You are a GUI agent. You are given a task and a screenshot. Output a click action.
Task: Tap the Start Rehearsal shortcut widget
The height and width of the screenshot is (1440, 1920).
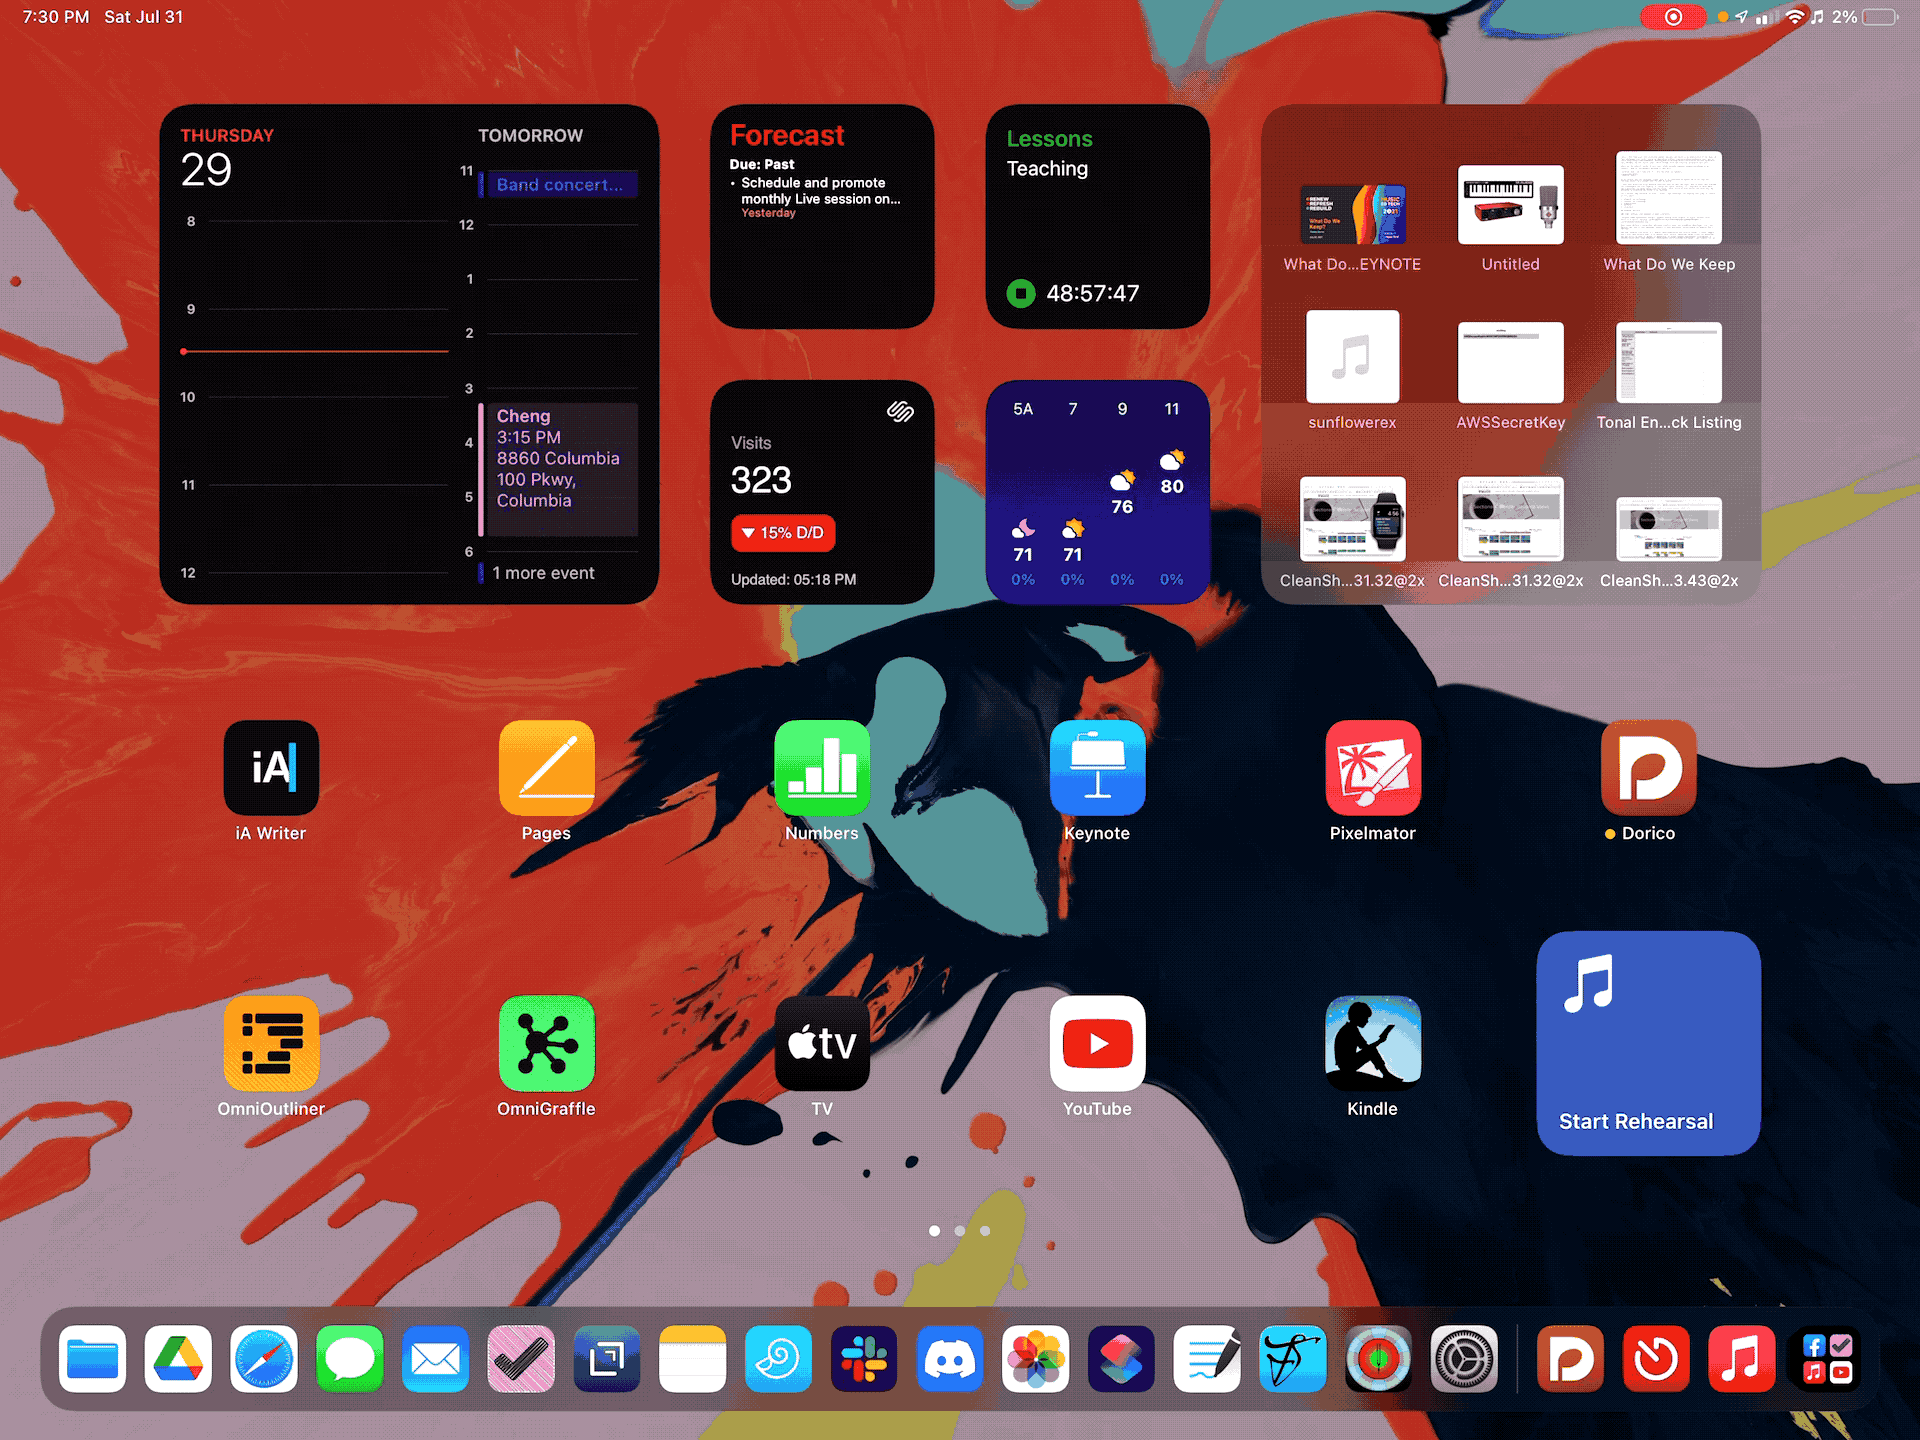pyautogui.click(x=1648, y=1043)
